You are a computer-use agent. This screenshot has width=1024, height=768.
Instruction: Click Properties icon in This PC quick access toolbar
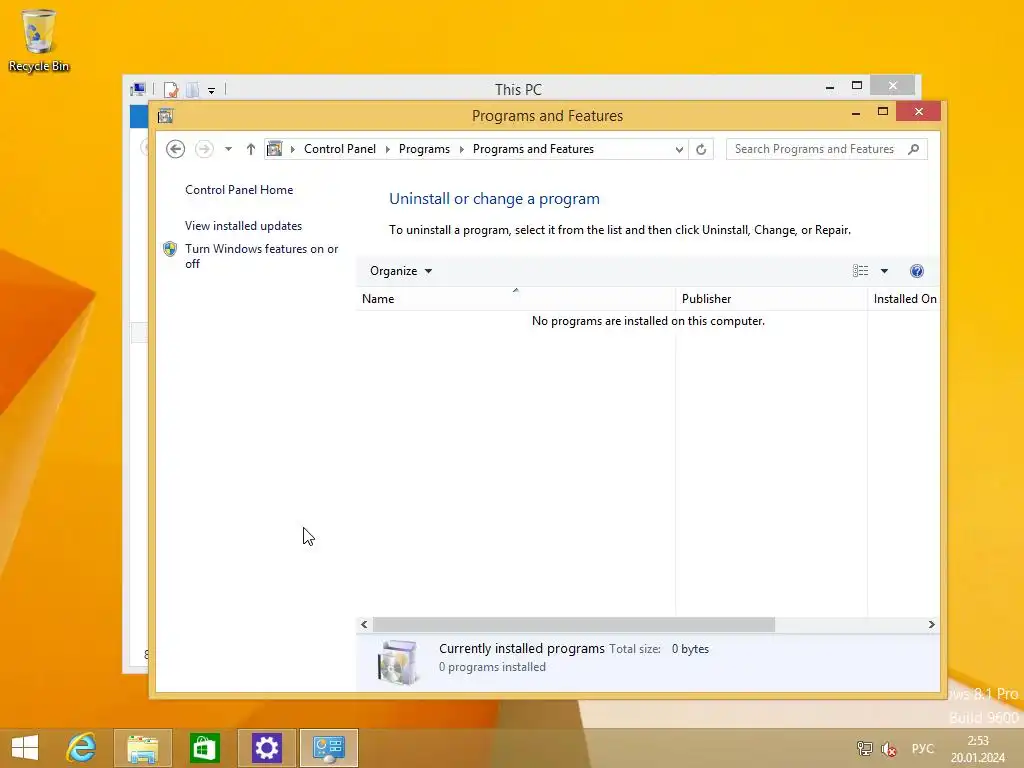(170, 89)
